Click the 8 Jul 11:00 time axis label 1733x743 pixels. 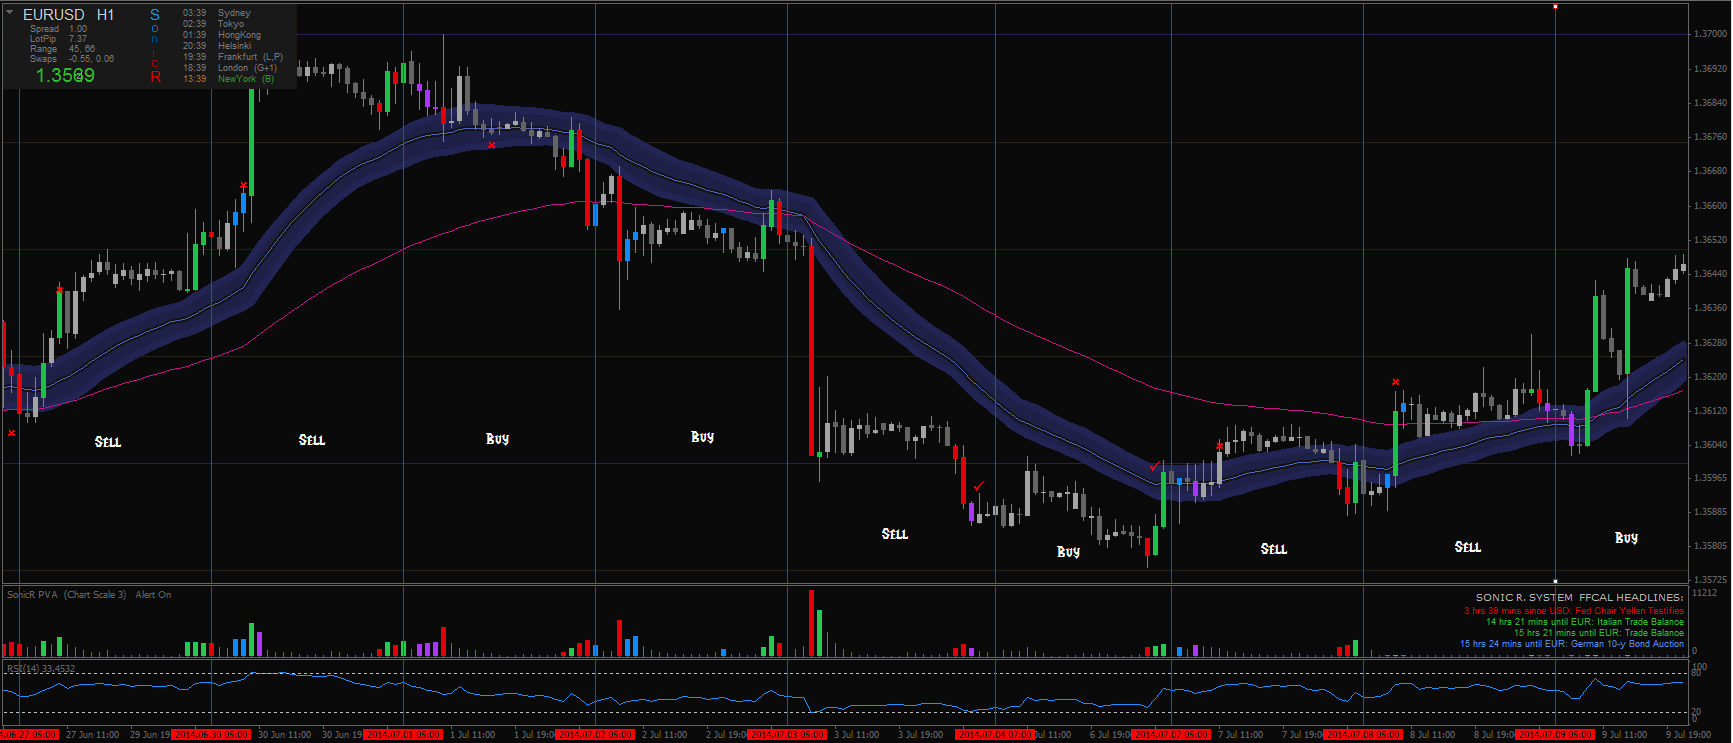coord(1433,735)
